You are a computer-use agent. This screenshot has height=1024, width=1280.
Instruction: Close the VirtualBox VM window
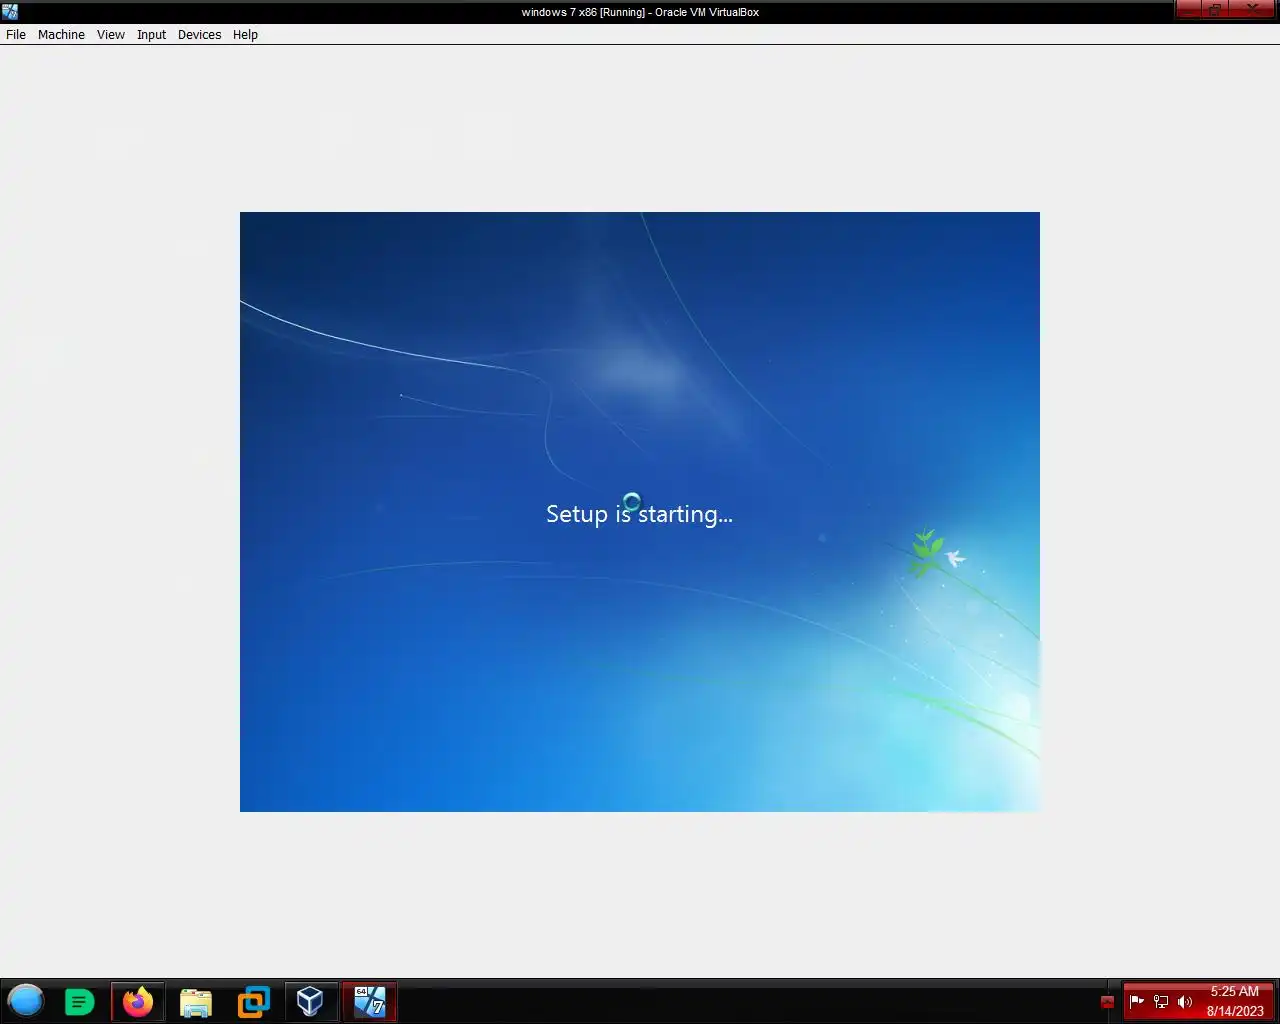[1252, 10]
